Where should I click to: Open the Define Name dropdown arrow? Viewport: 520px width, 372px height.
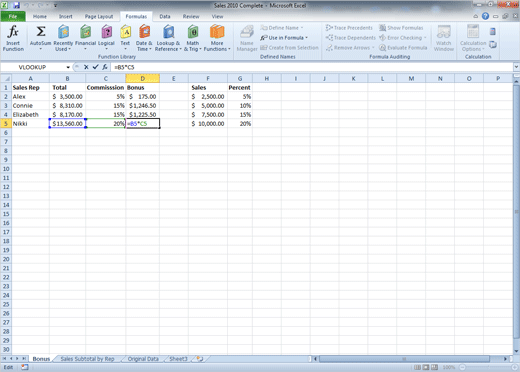click(x=302, y=28)
